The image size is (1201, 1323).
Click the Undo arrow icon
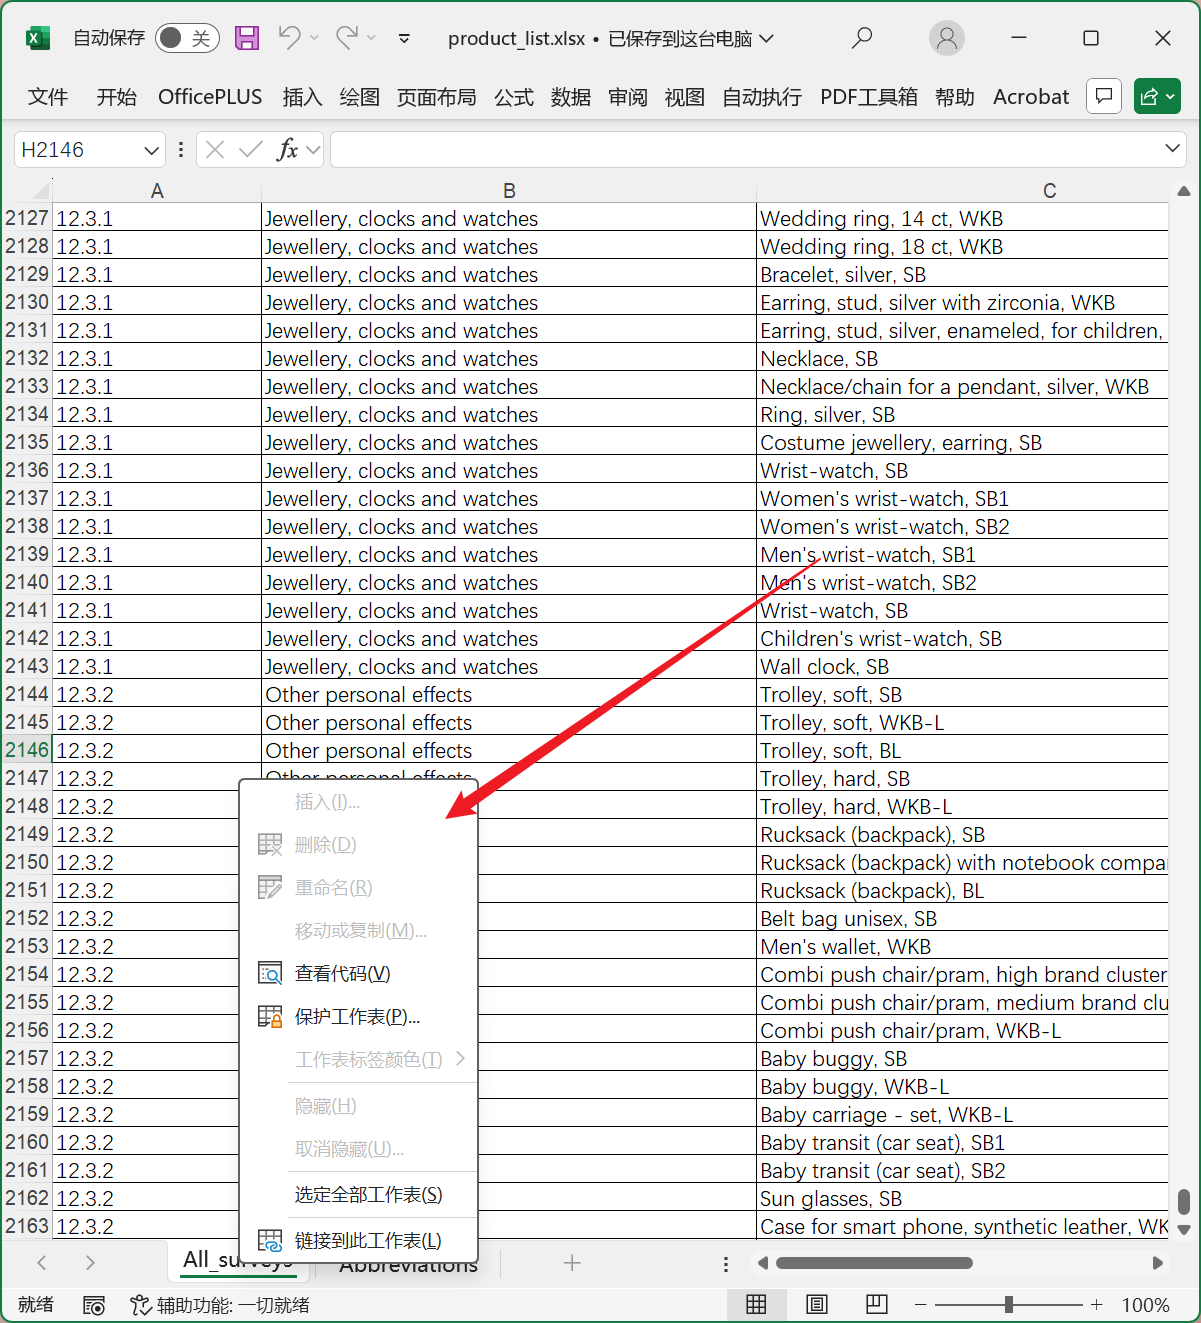click(289, 38)
